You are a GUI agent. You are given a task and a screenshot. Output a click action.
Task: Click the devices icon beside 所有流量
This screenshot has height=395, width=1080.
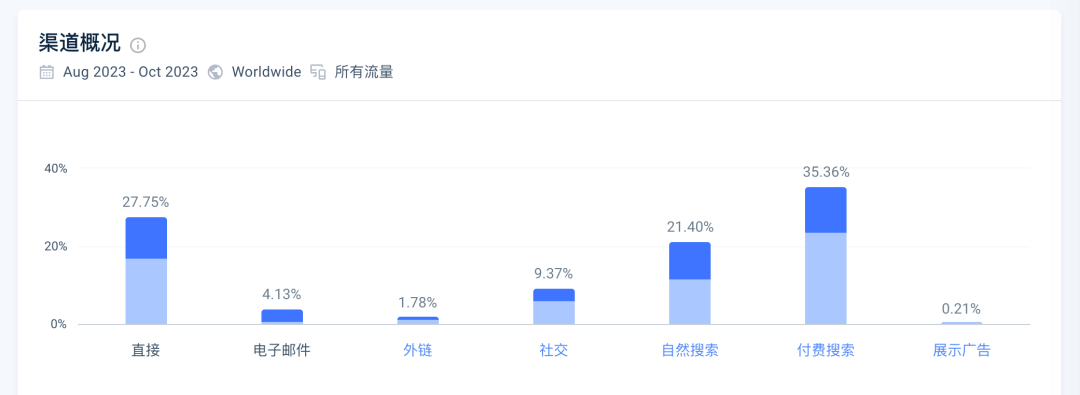(318, 72)
